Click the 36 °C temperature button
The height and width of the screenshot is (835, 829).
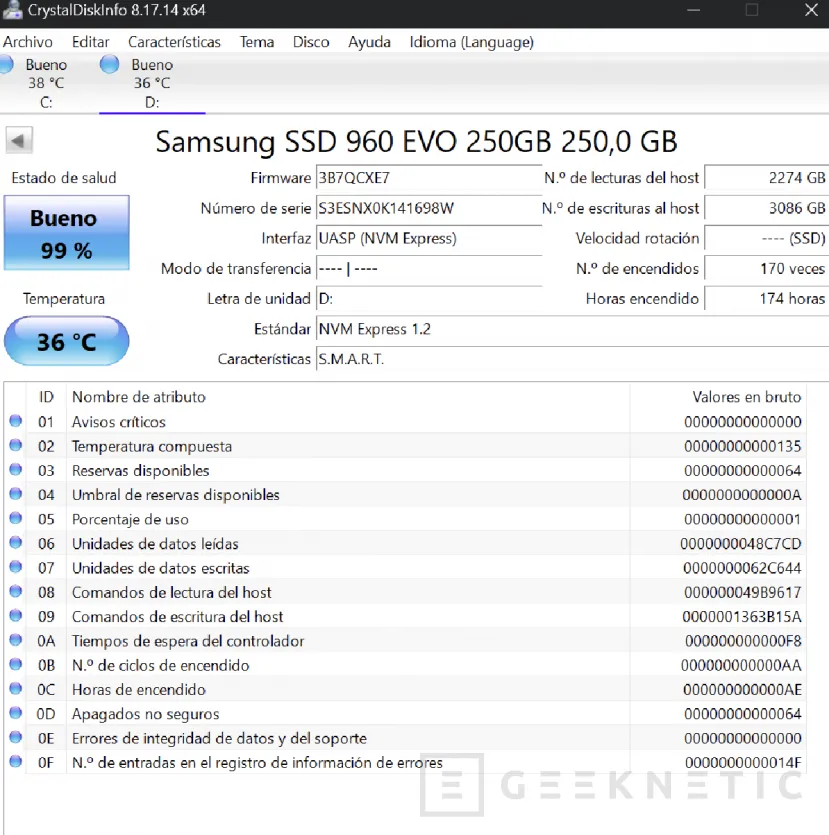[67, 341]
